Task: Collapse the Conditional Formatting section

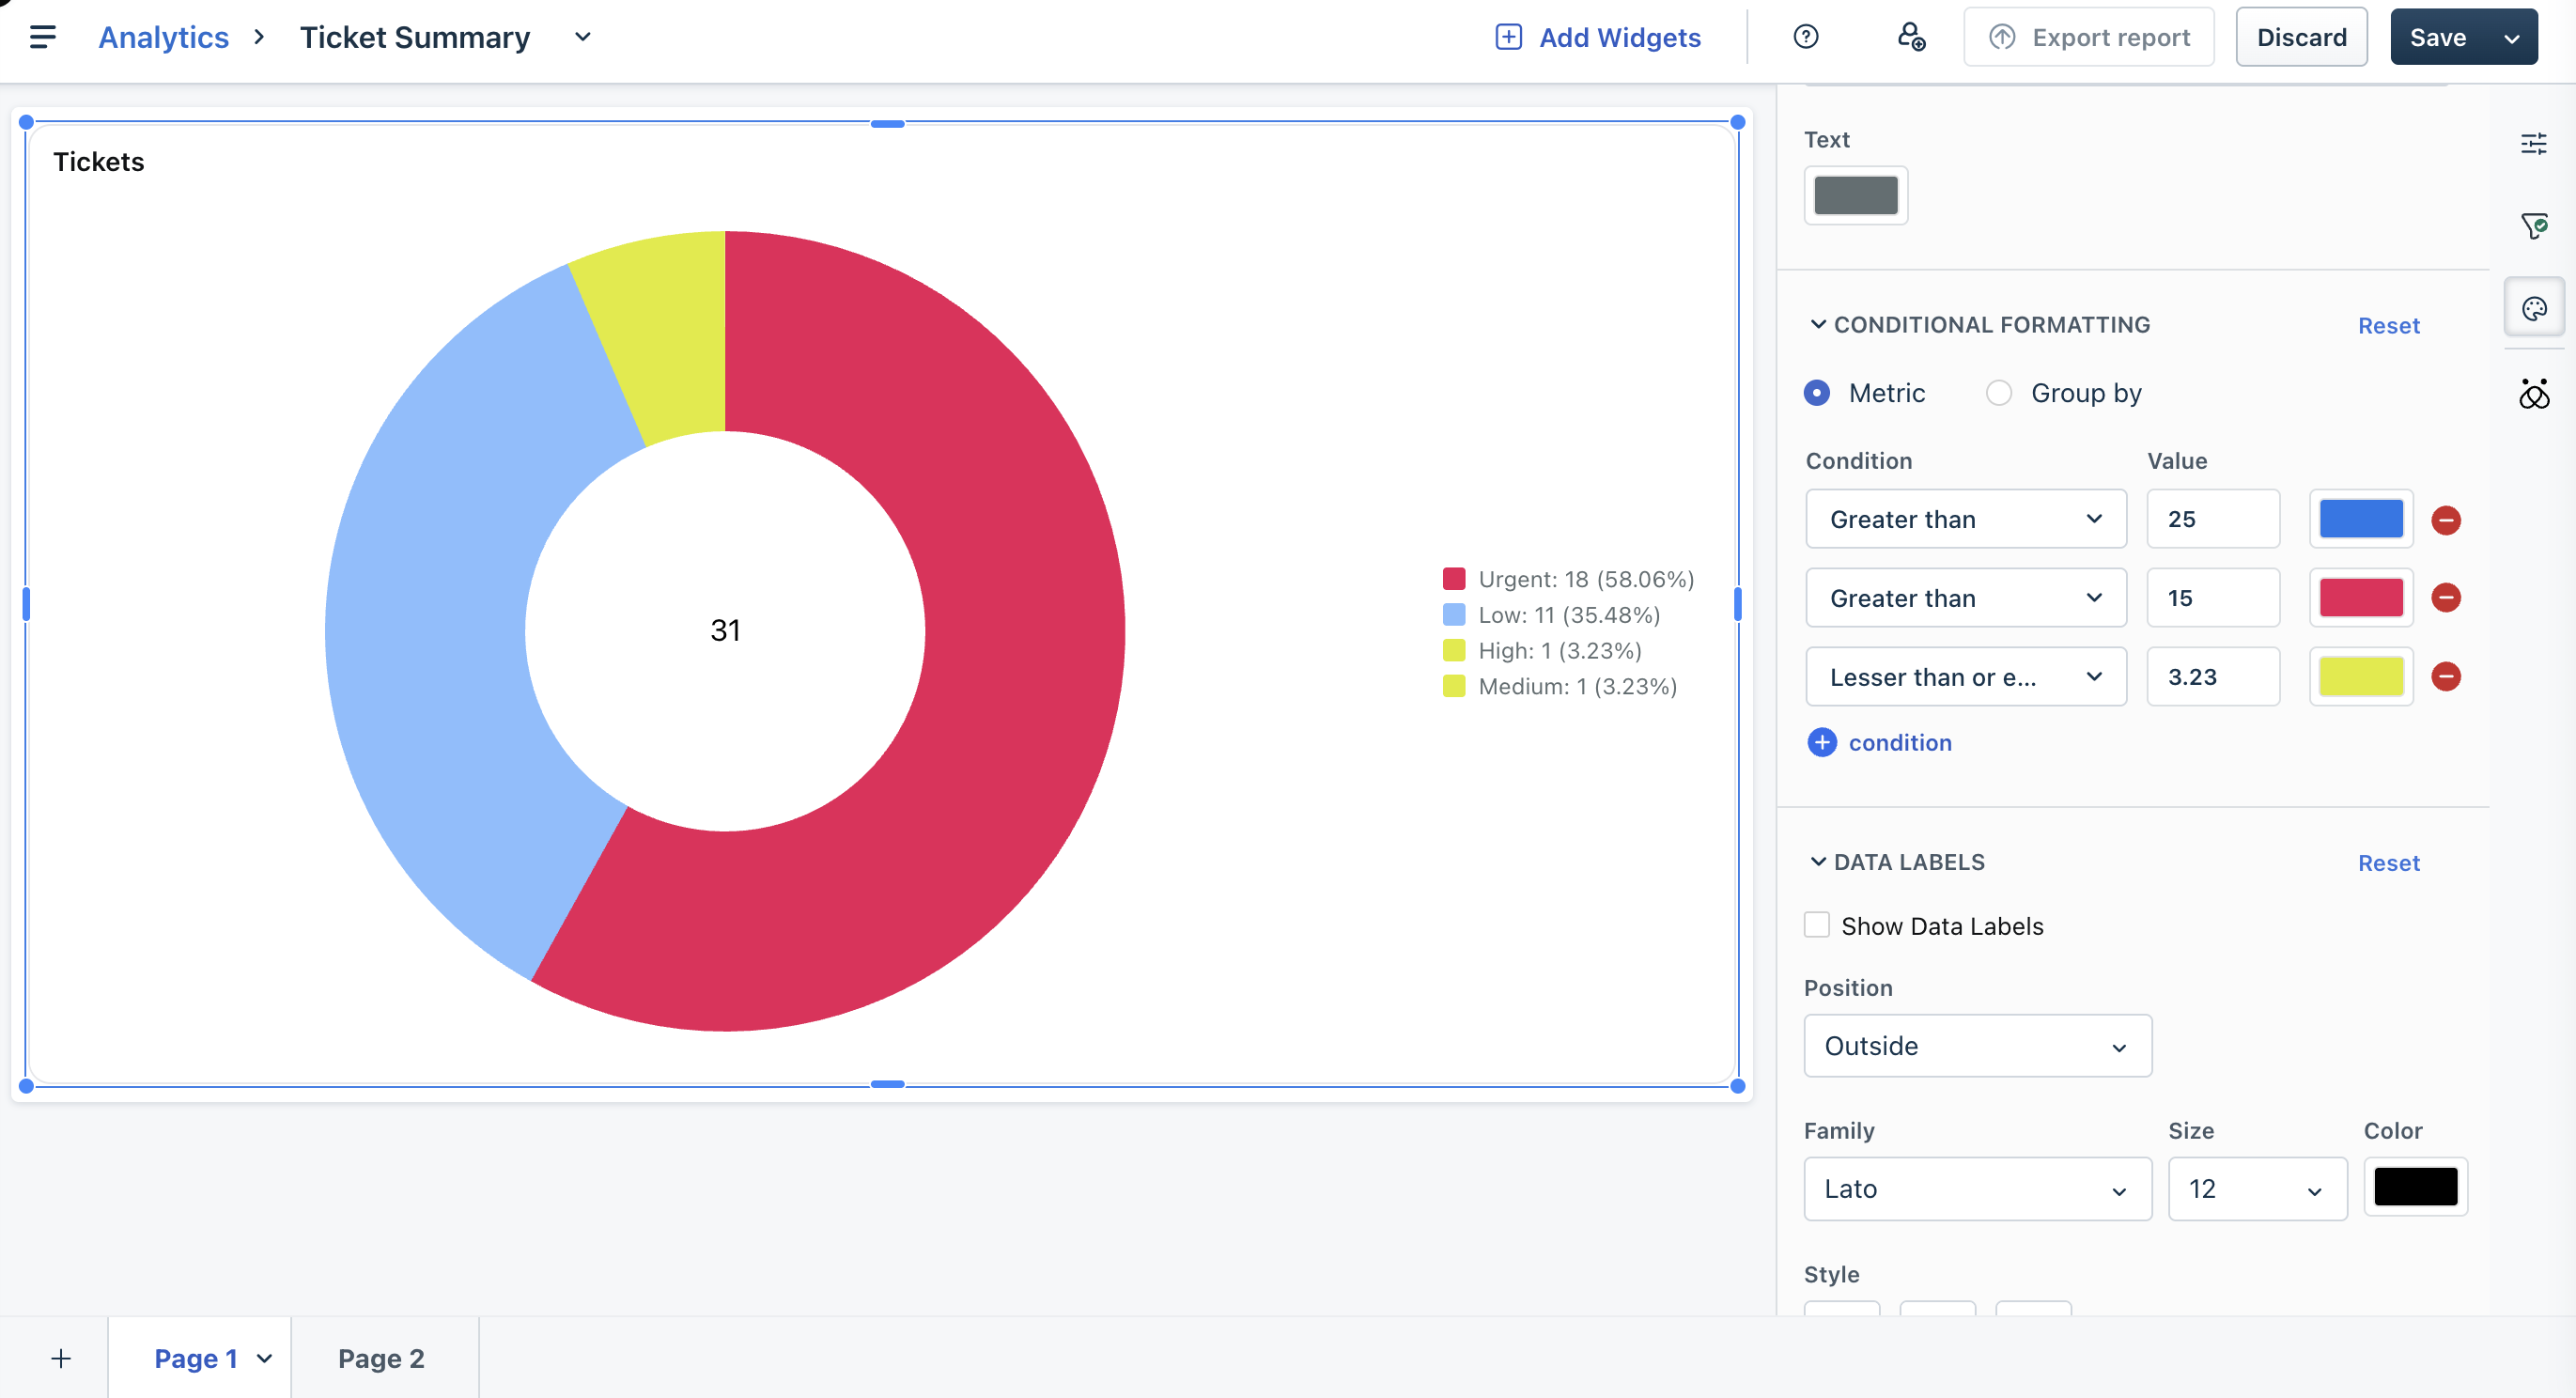Action: (x=1818, y=325)
